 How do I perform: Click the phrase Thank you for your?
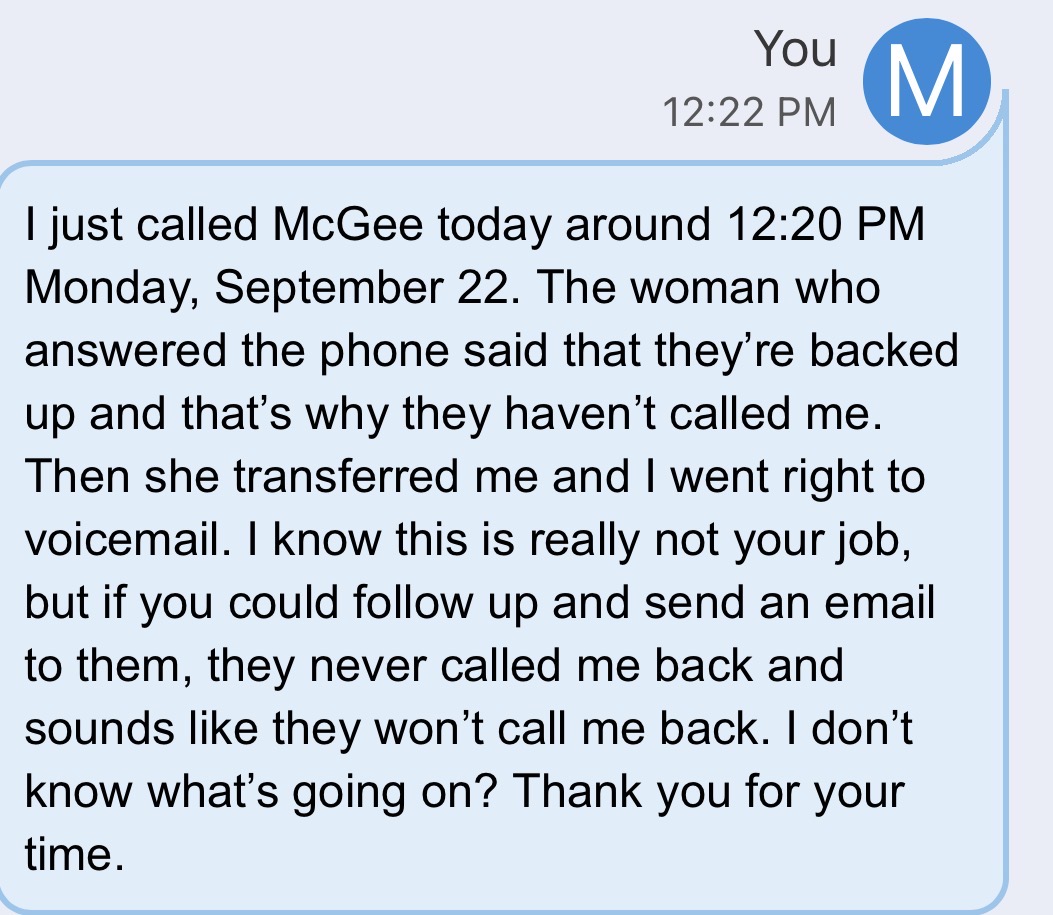[x=708, y=792]
